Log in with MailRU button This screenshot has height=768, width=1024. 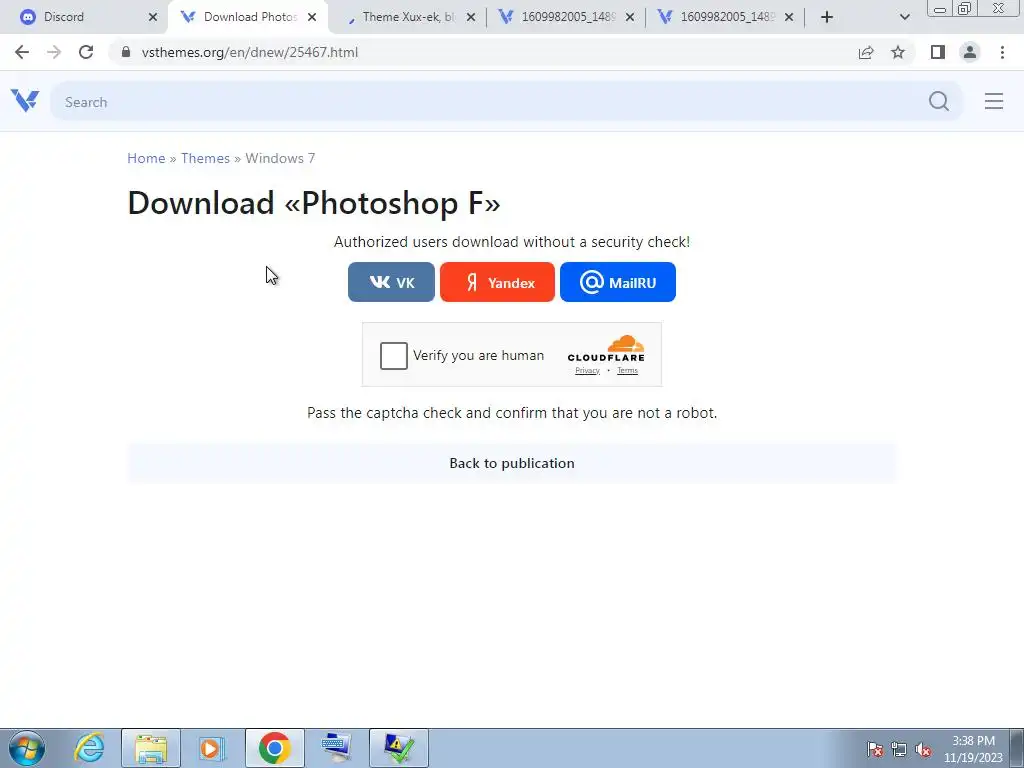618,282
